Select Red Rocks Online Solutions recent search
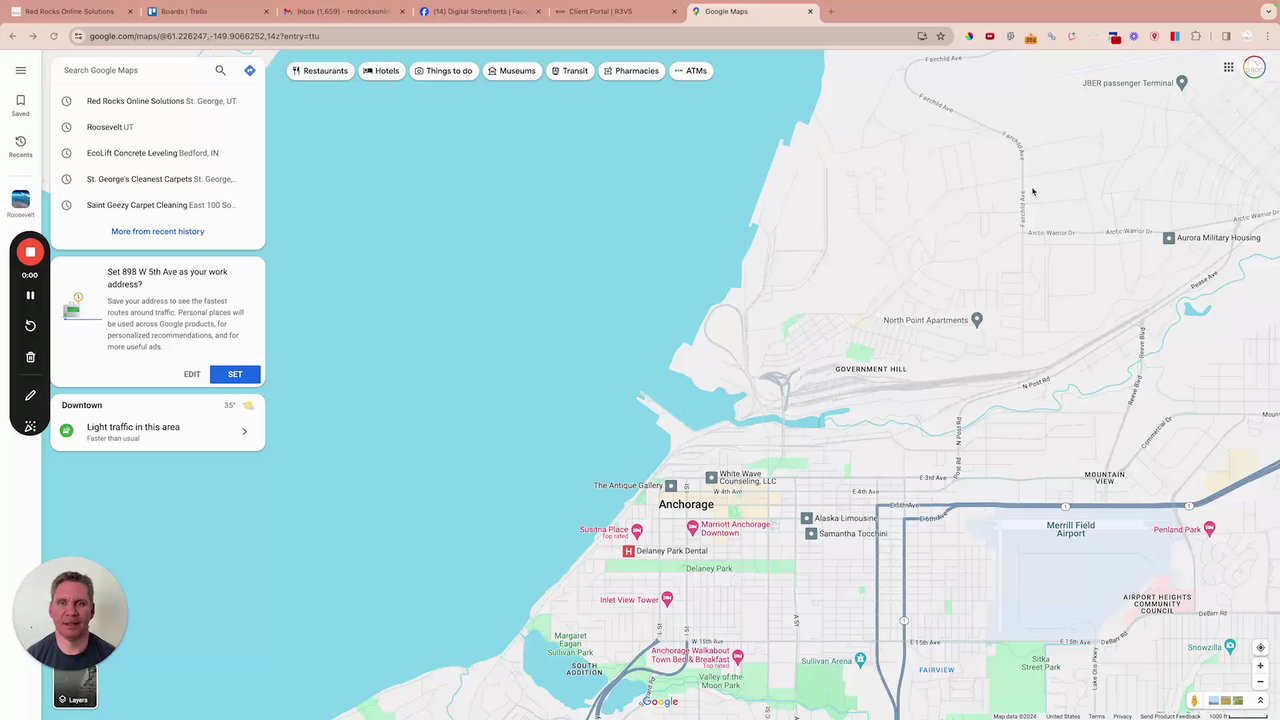The image size is (1280, 720). pyautogui.click(x=158, y=101)
